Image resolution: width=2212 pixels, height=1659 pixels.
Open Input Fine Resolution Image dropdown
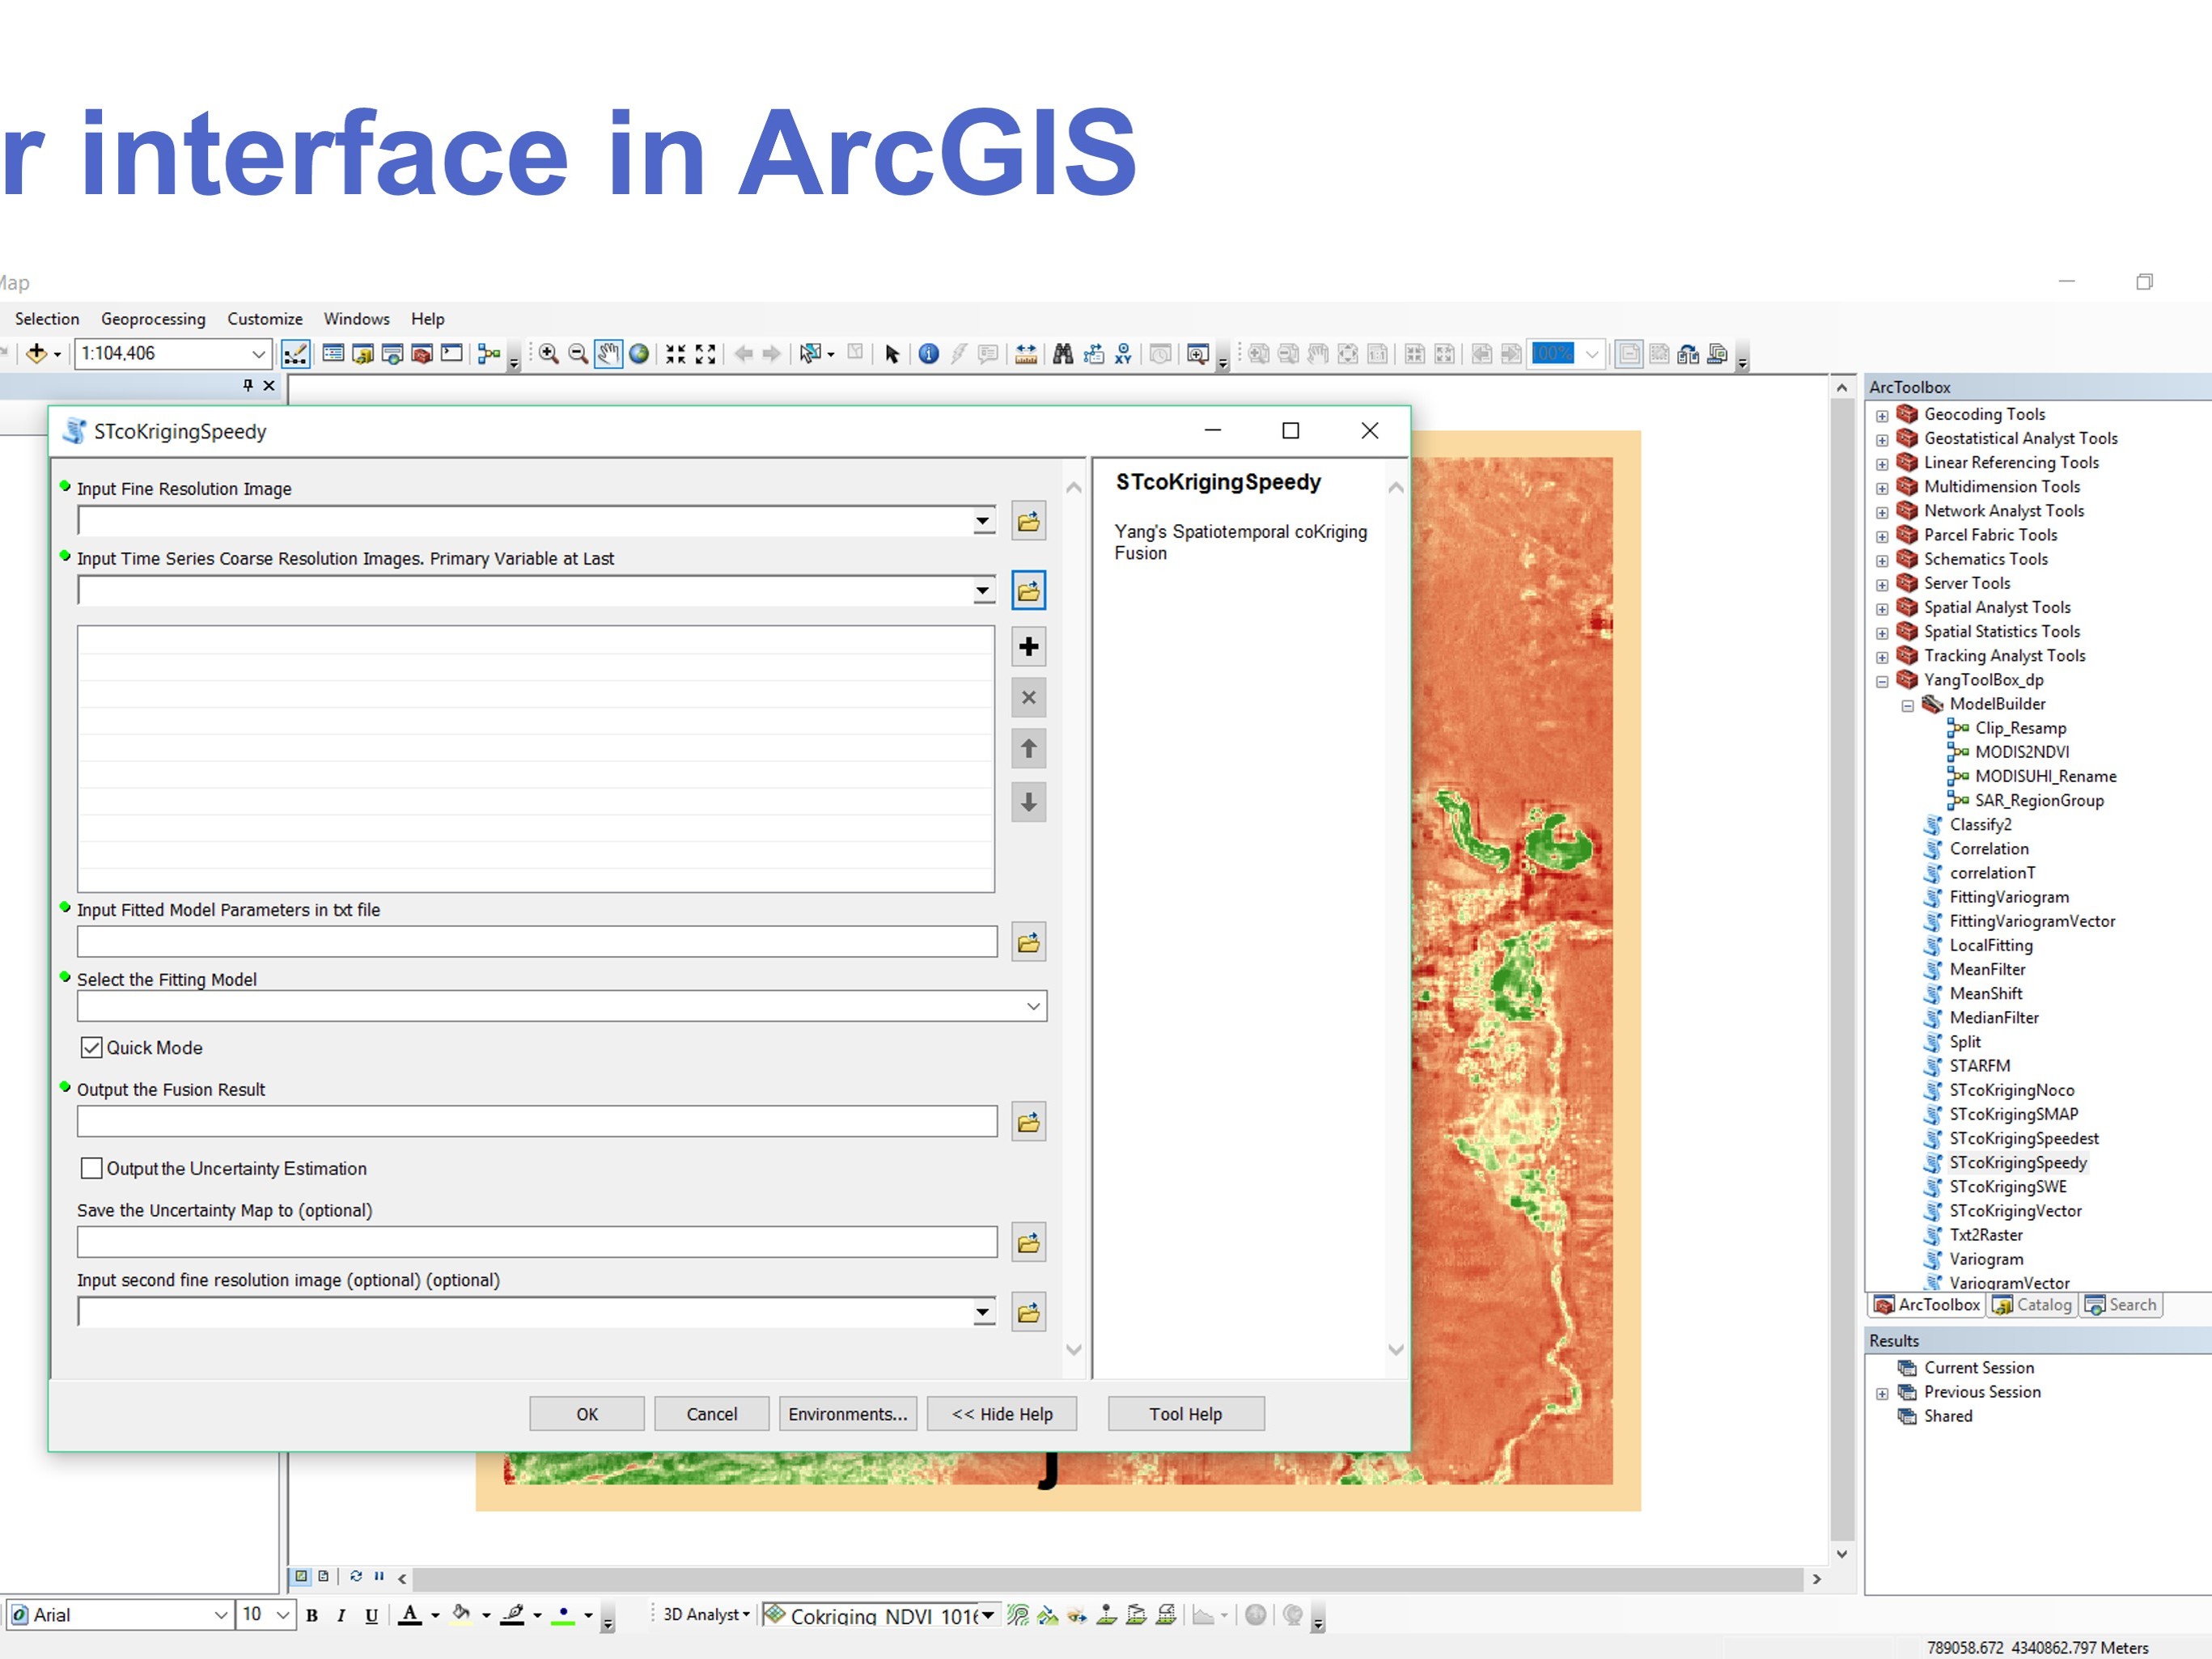pos(984,520)
